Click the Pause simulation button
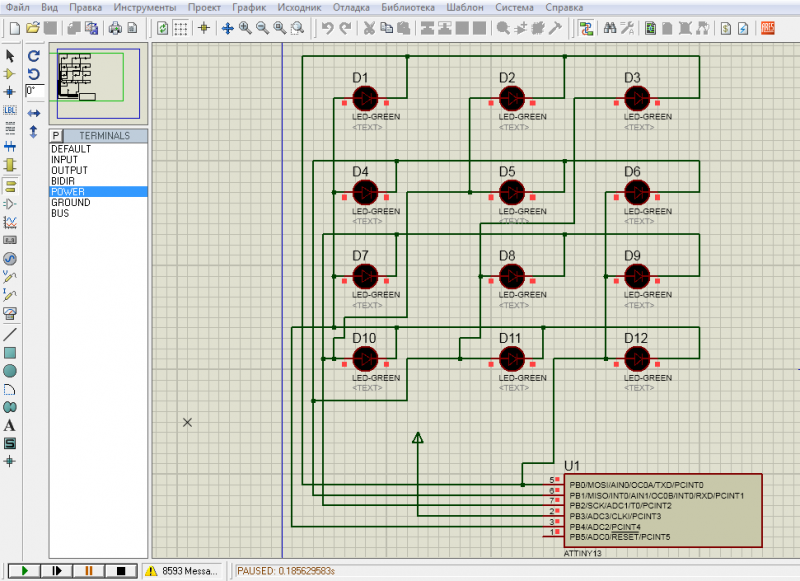Image resolution: width=800 pixels, height=581 pixels. [88, 571]
